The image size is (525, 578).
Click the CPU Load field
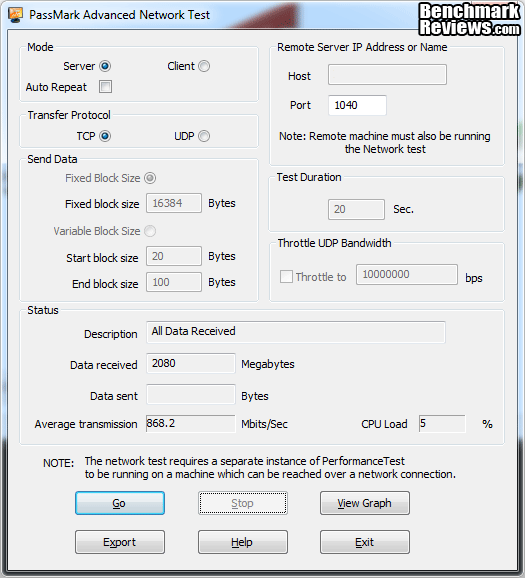pos(442,423)
